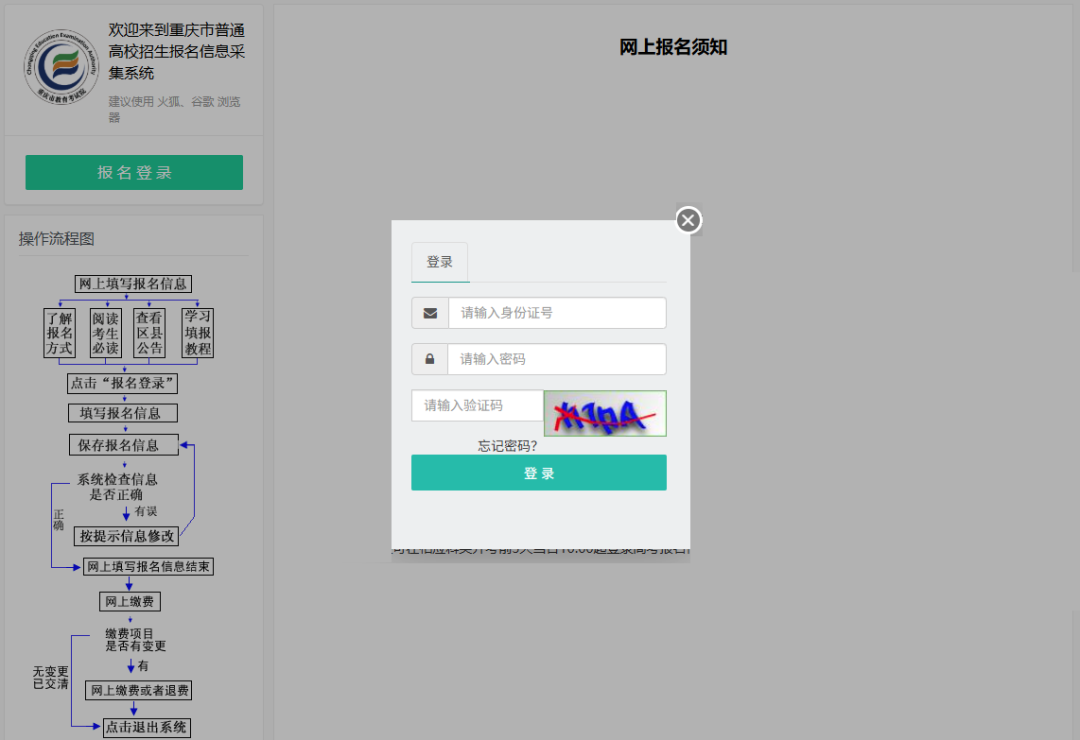Click the 点击退出系统 flowchart box
Image resolution: width=1080 pixels, height=740 pixels.
pos(146,727)
